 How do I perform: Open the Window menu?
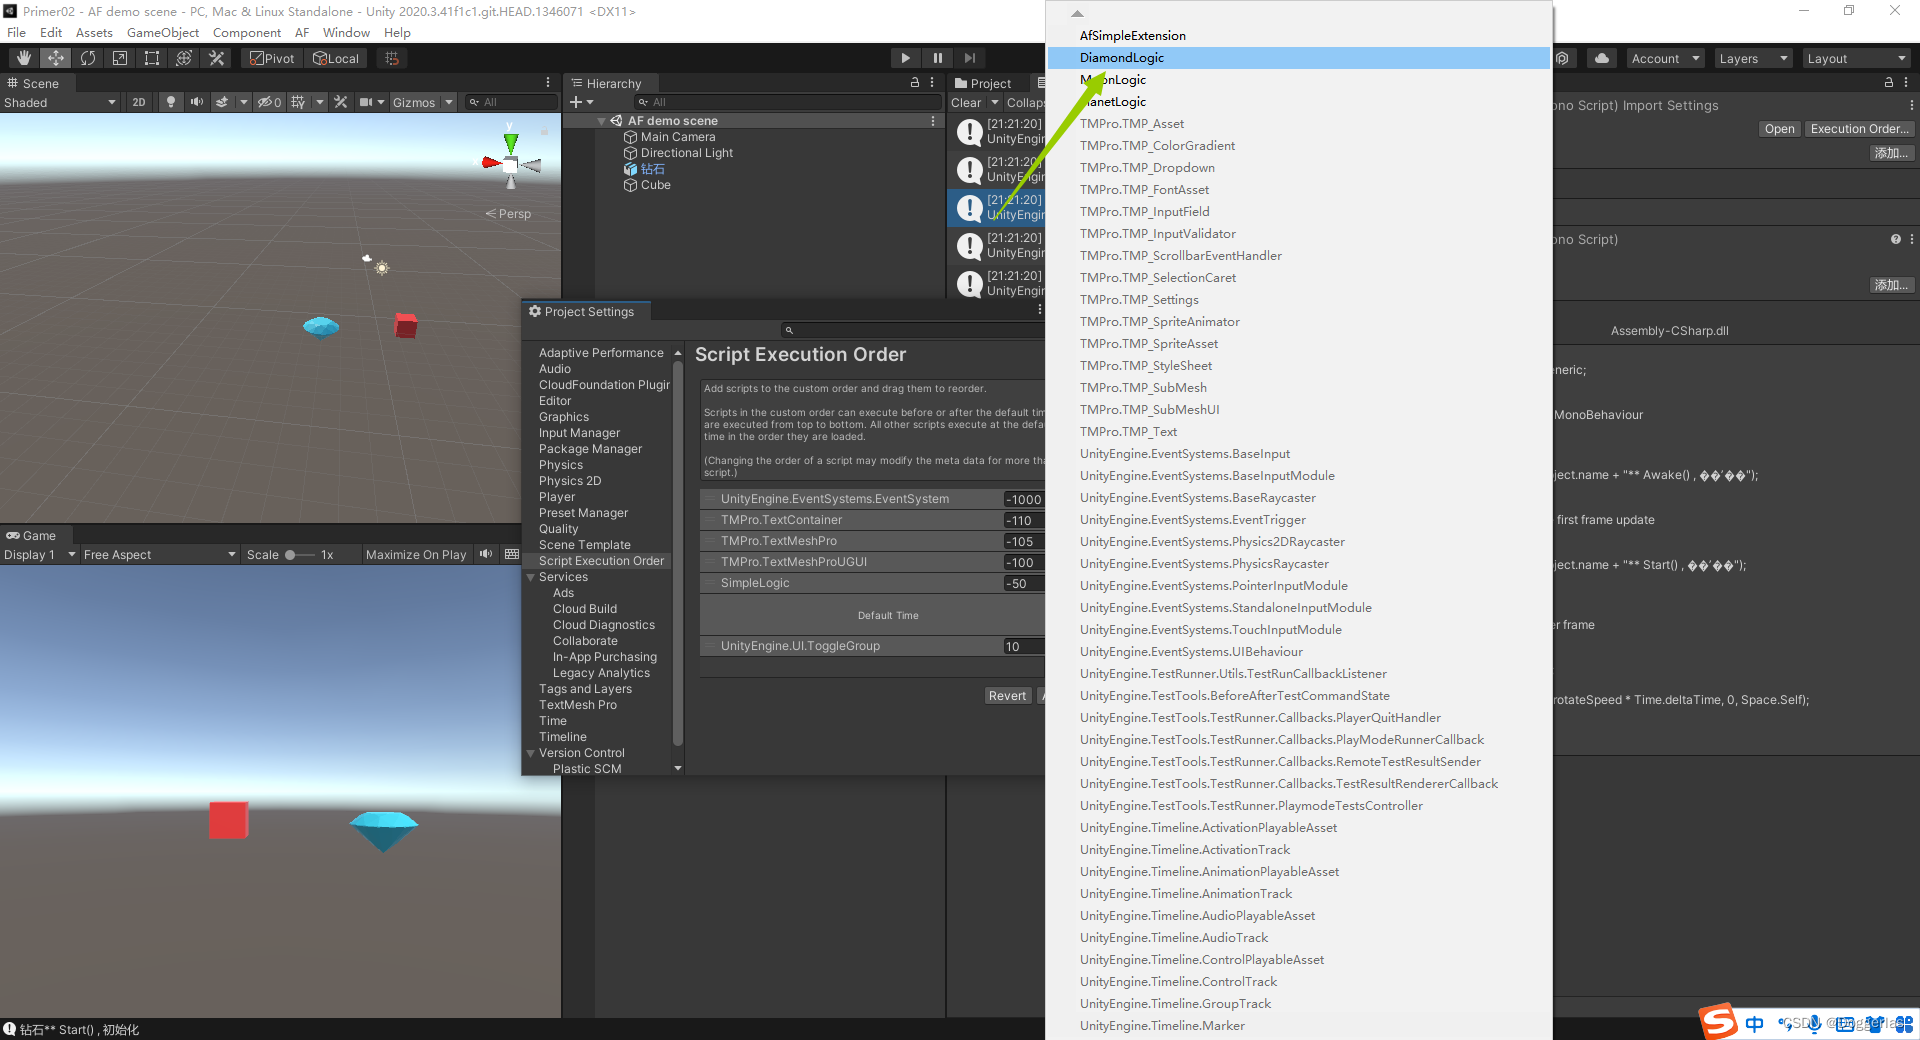click(x=346, y=32)
